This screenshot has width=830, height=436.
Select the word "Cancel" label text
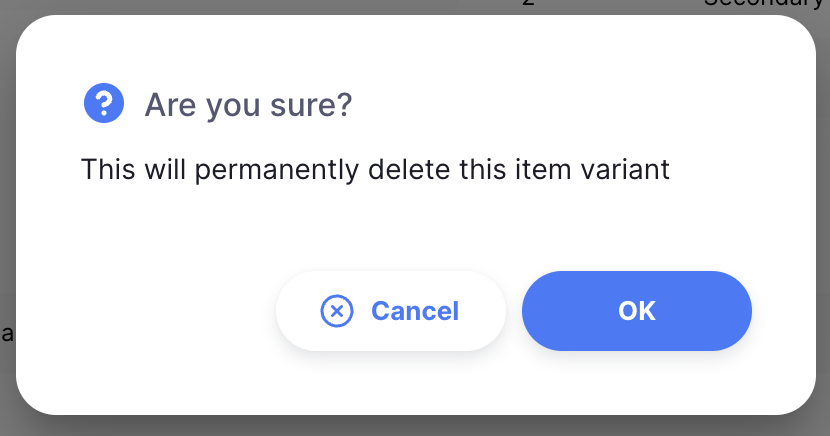point(415,311)
